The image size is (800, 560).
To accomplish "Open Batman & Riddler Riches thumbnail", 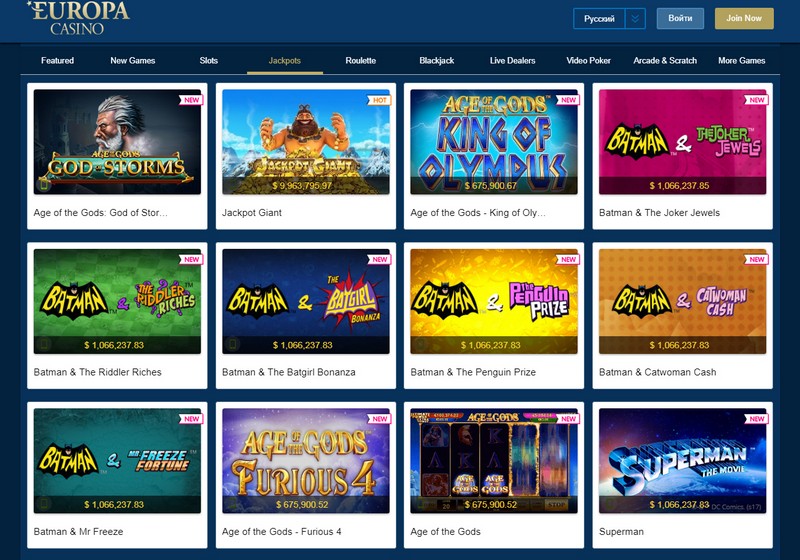I will pyautogui.click(x=117, y=301).
